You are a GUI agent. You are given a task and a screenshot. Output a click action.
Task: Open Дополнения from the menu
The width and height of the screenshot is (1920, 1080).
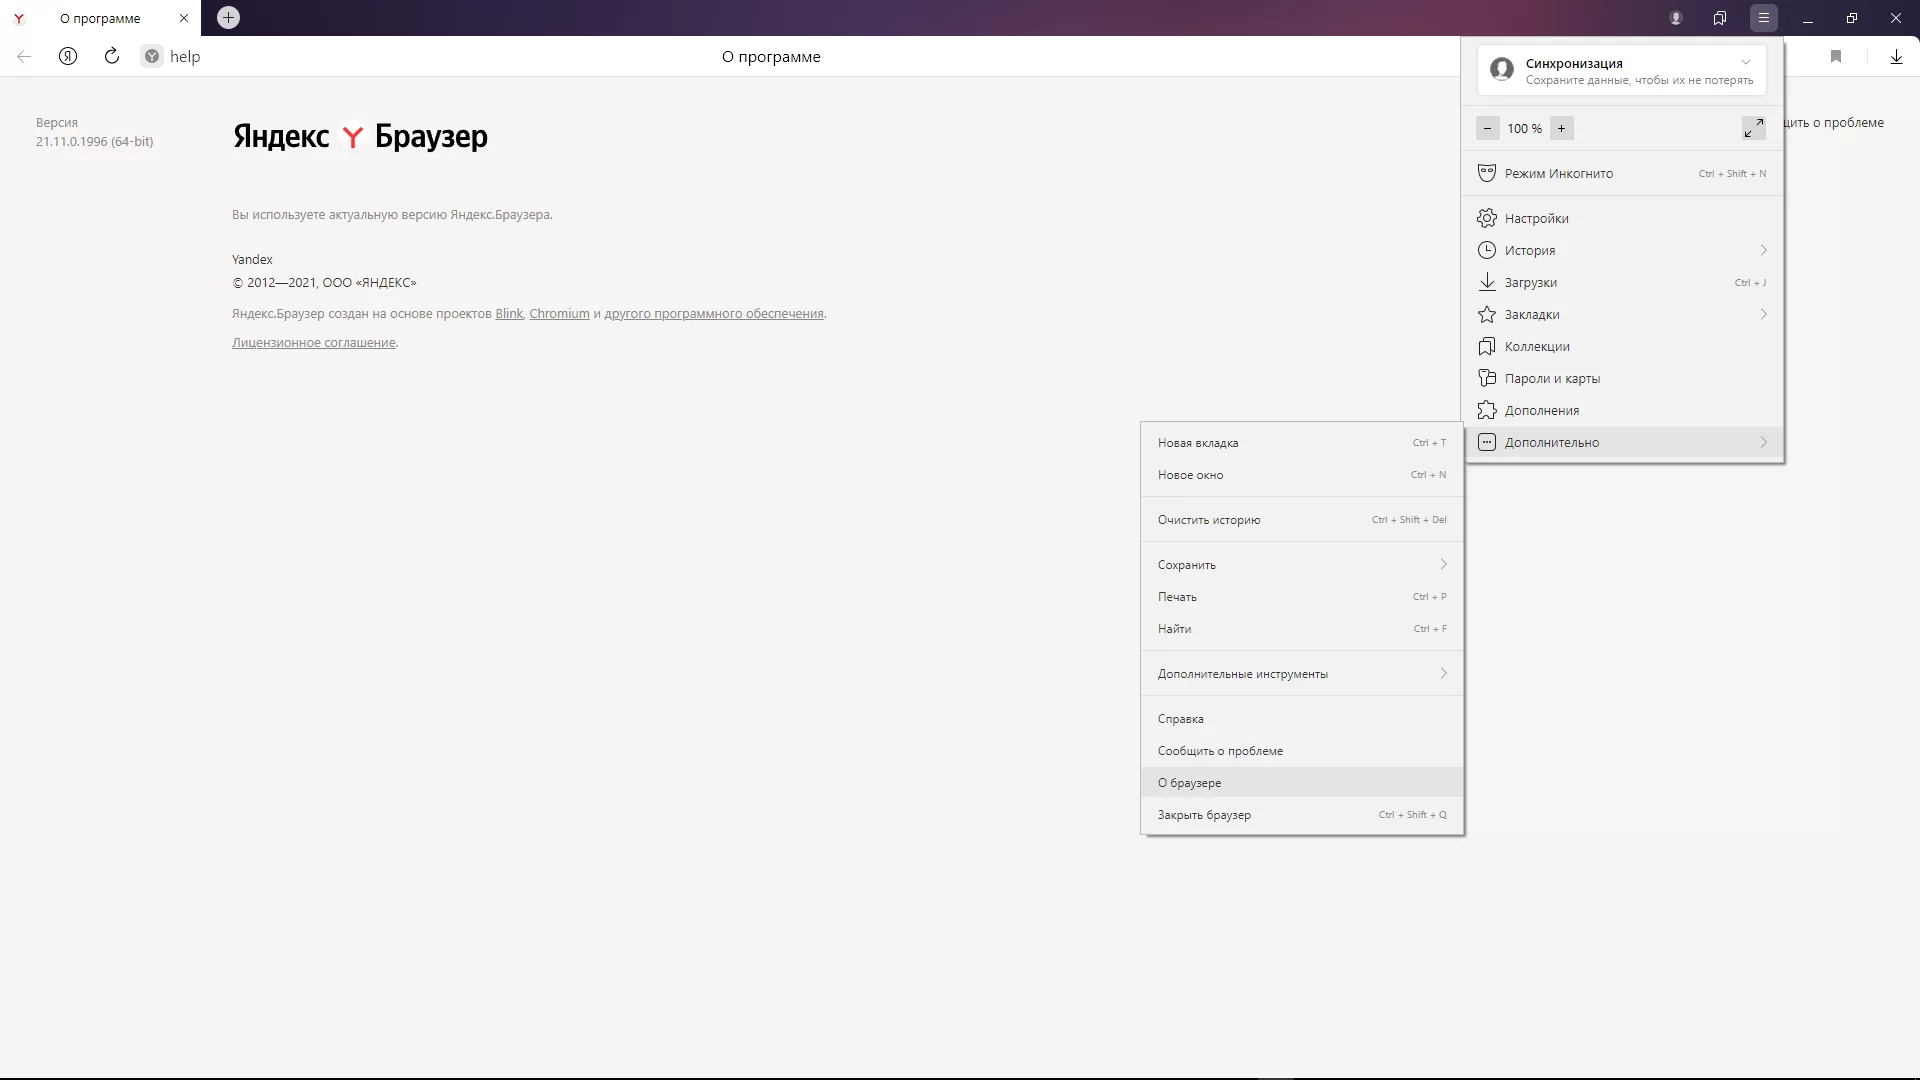[x=1624, y=410]
